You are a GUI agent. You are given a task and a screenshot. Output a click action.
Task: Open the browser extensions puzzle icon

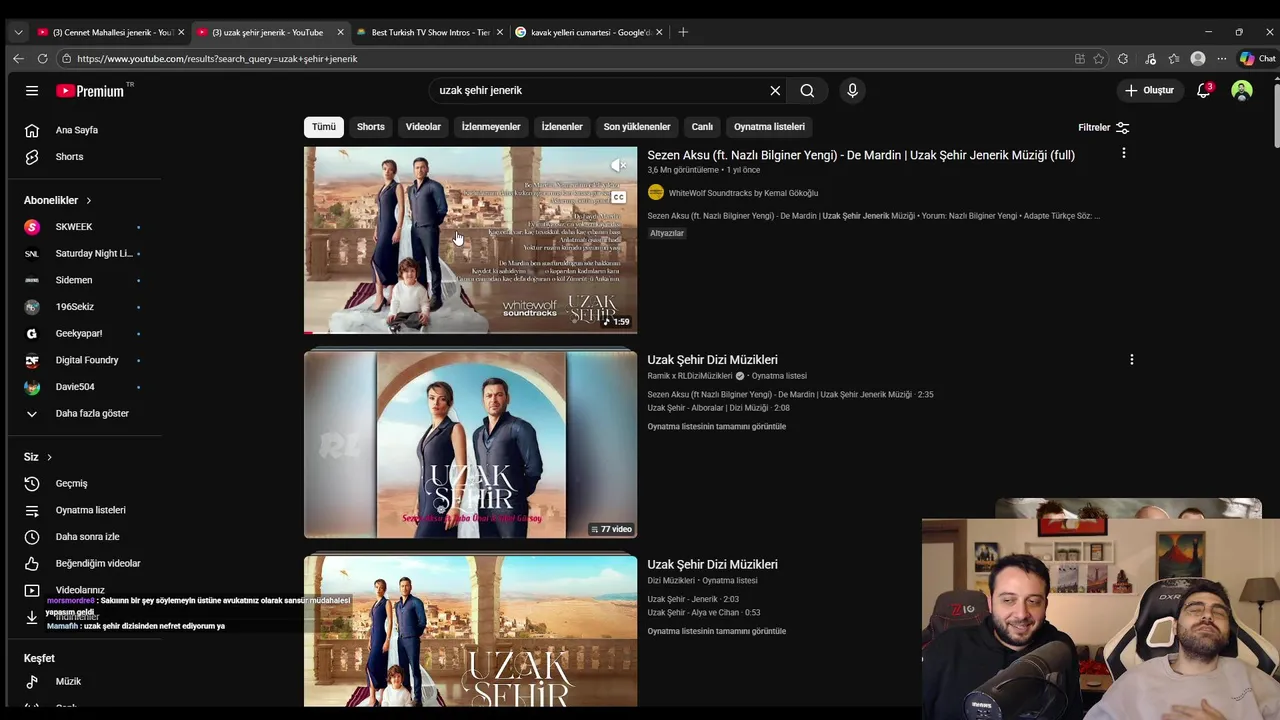1123,59
